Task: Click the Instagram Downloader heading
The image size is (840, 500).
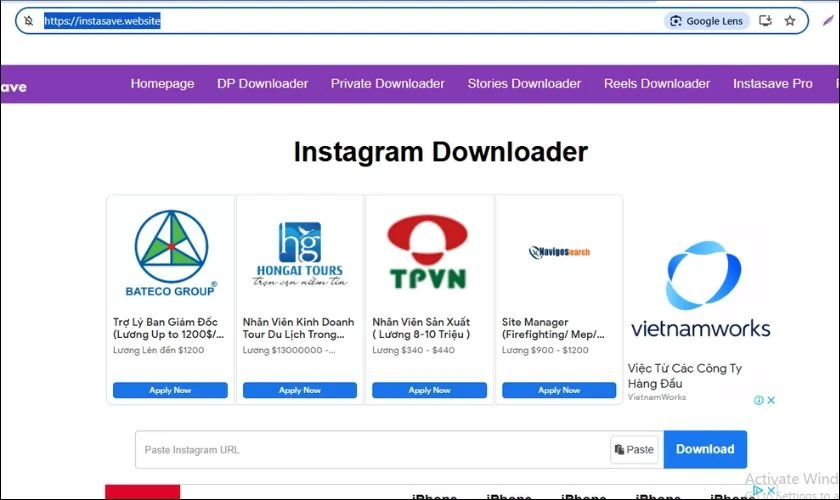Action: click(440, 152)
